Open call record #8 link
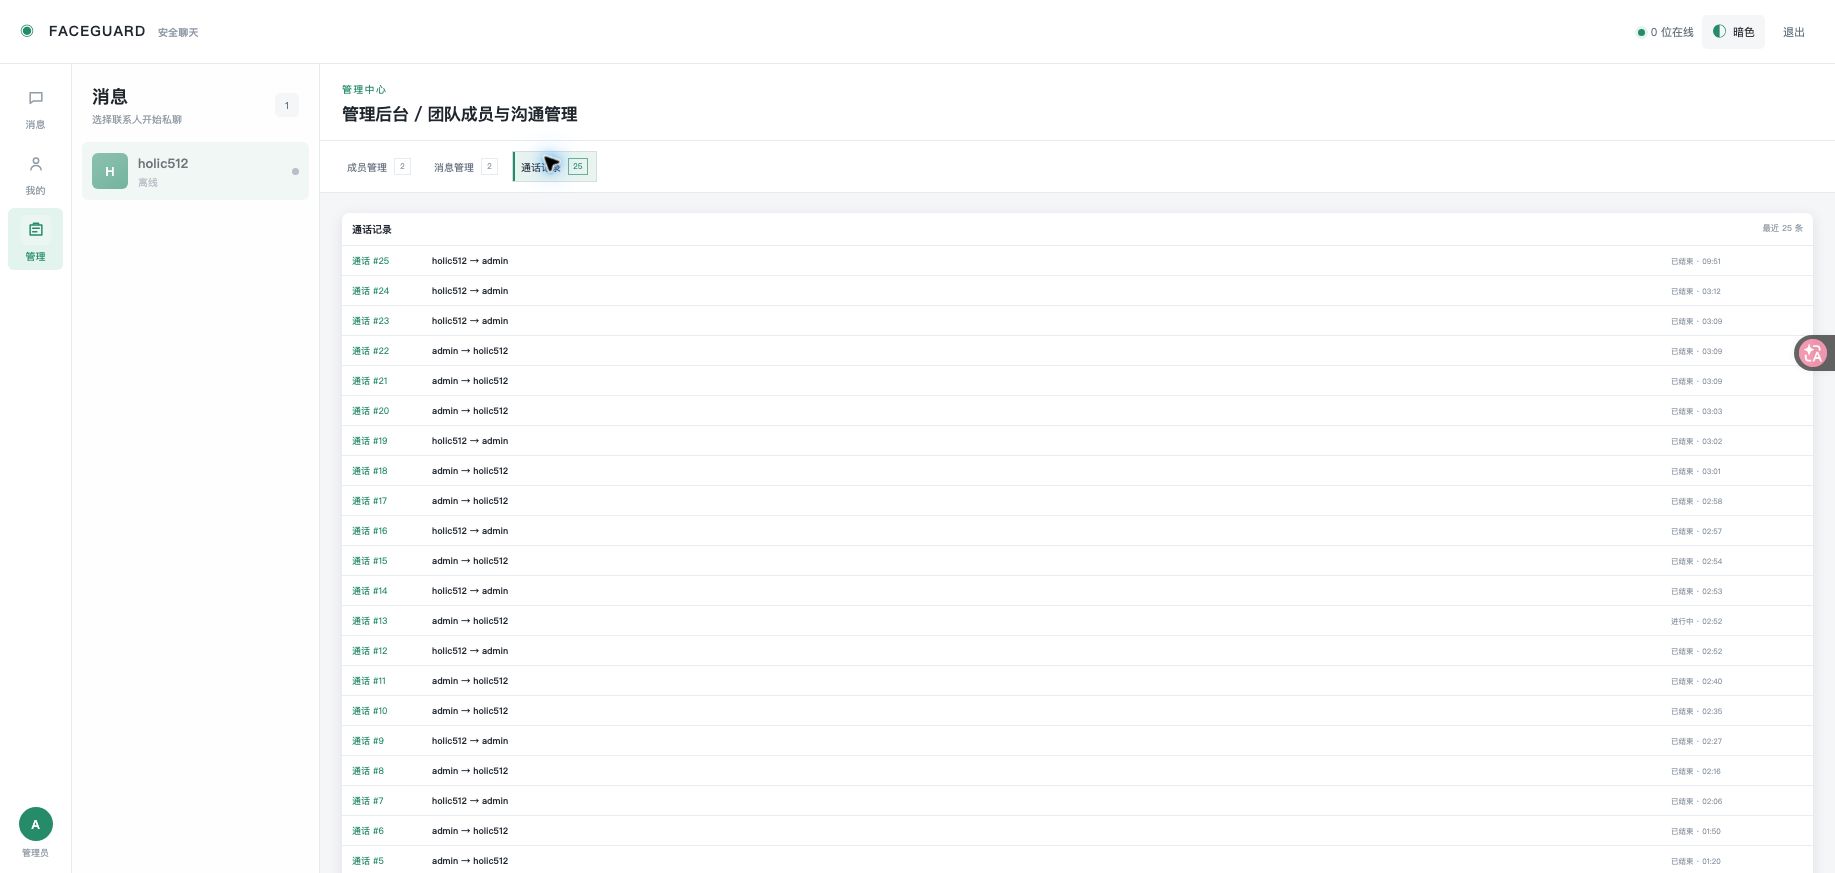 point(367,771)
